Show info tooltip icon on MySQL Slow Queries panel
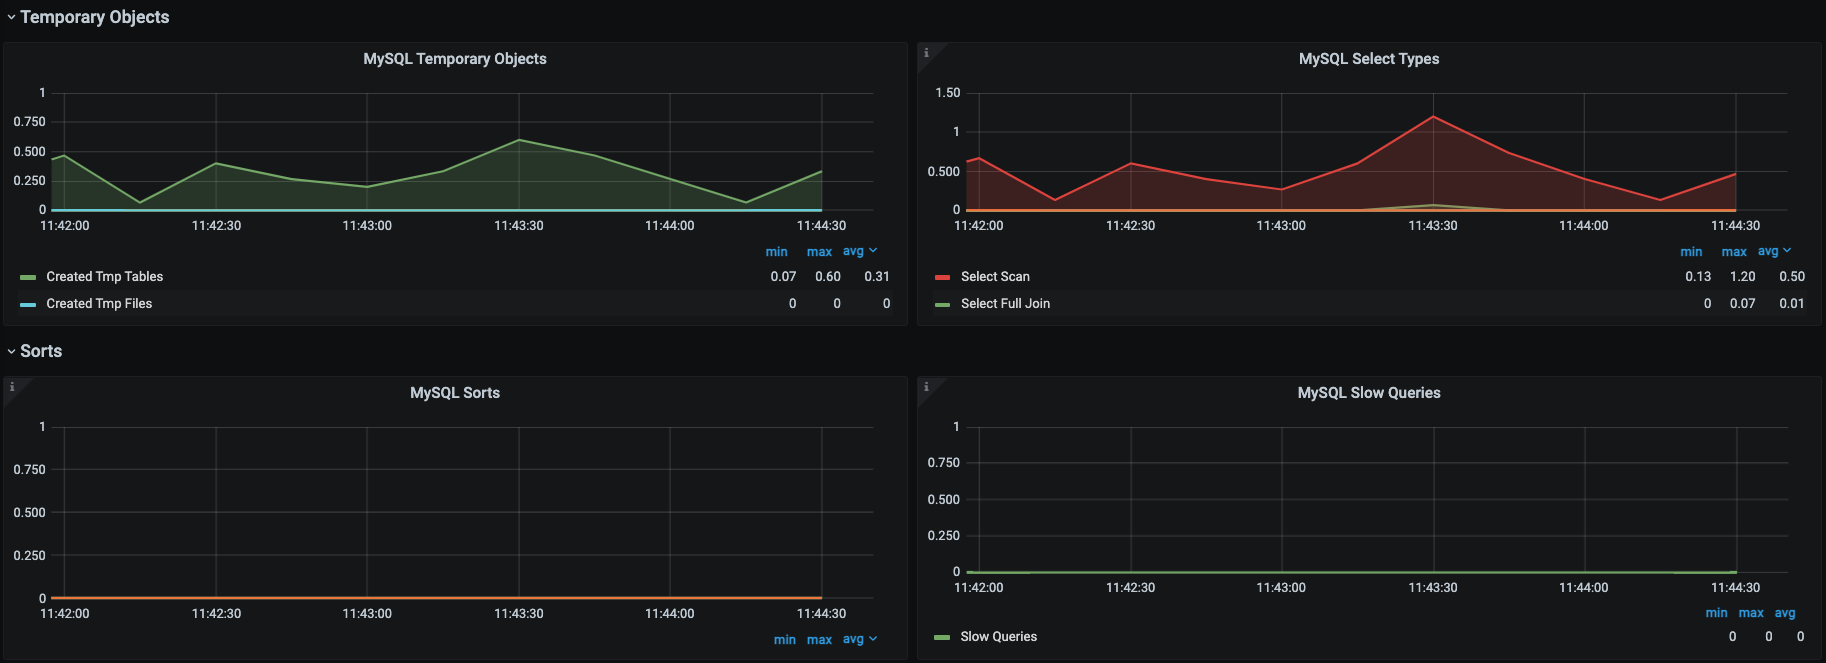The width and height of the screenshot is (1826, 663). point(926,387)
